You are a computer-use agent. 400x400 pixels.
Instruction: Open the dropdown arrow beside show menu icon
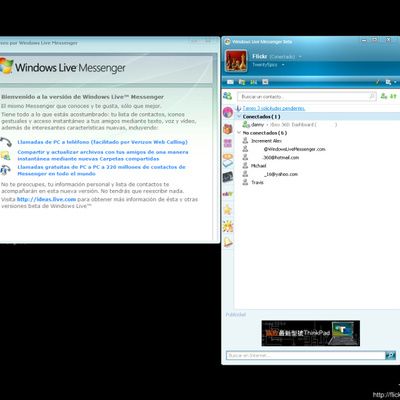coord(395,82)
